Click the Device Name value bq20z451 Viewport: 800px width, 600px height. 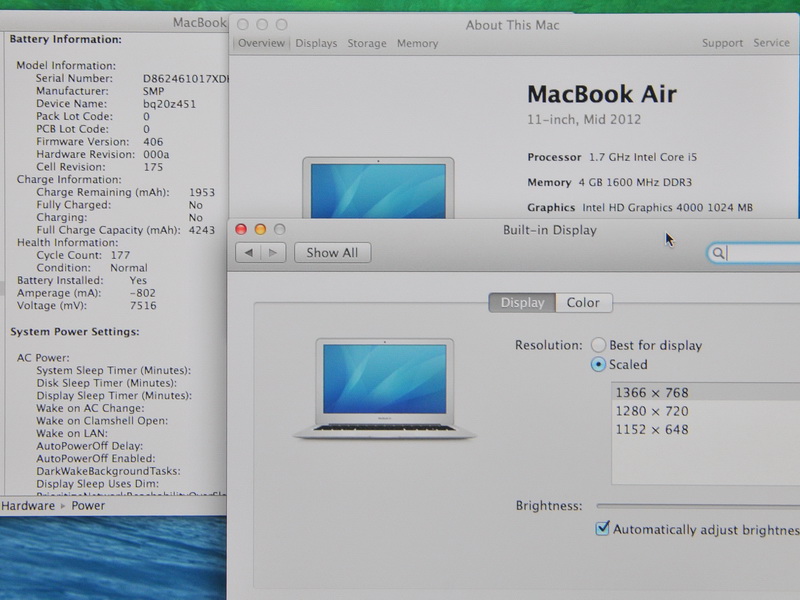(169, 104)
